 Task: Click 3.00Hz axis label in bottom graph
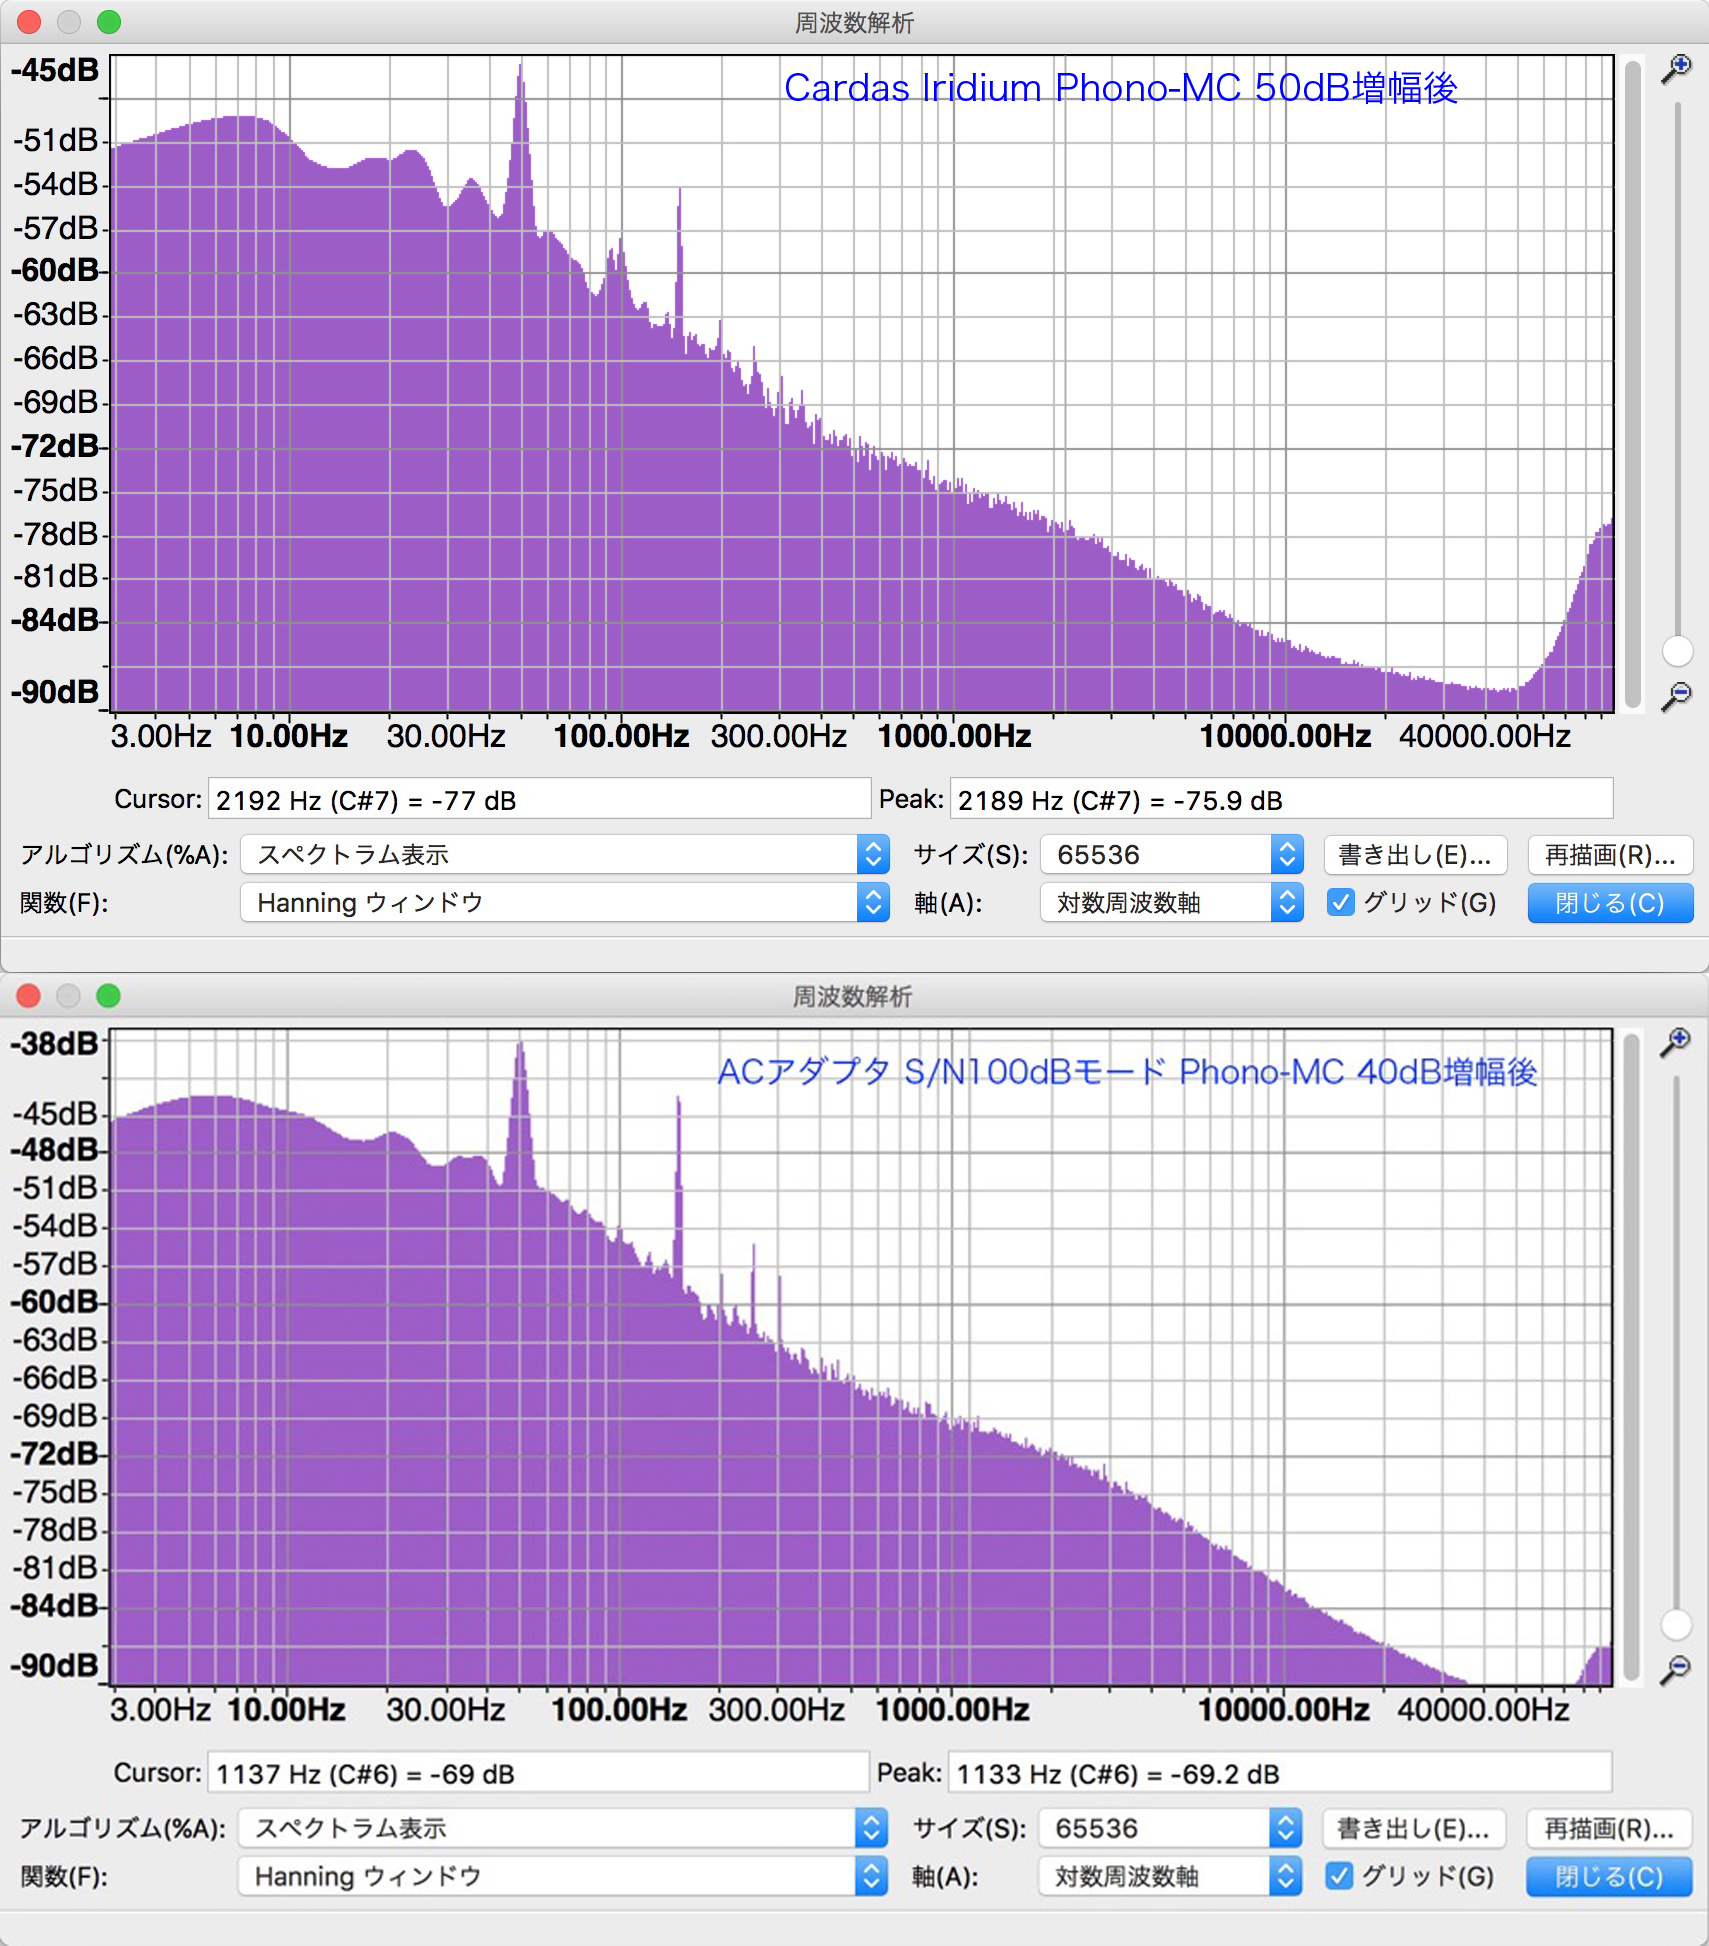160,1709
